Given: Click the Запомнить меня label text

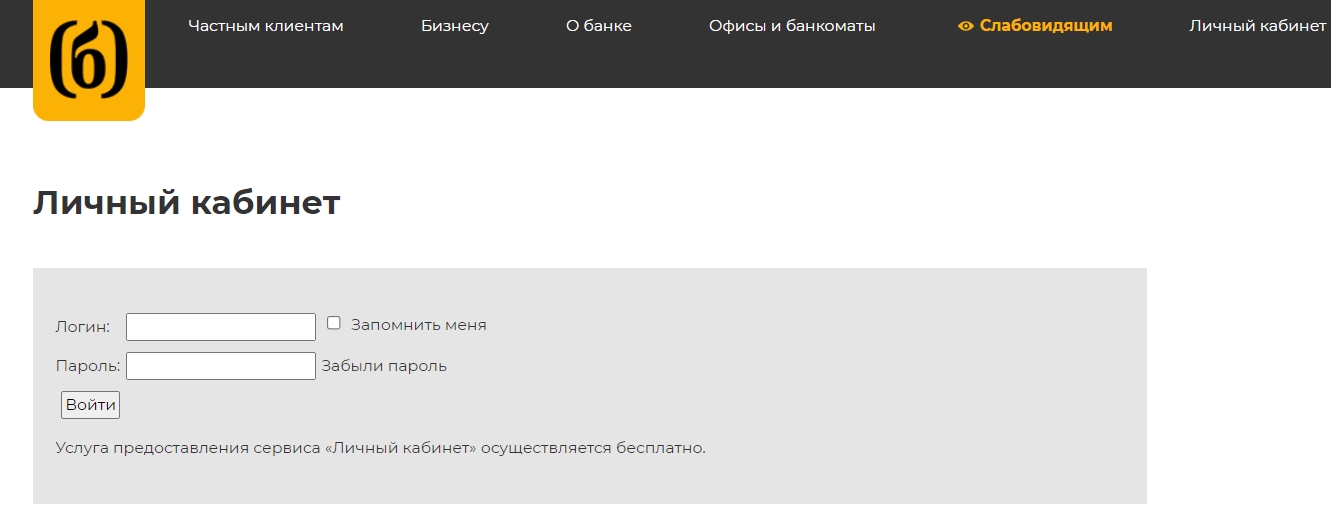Looking at the screenshot, I should click(x=418, y=325).
